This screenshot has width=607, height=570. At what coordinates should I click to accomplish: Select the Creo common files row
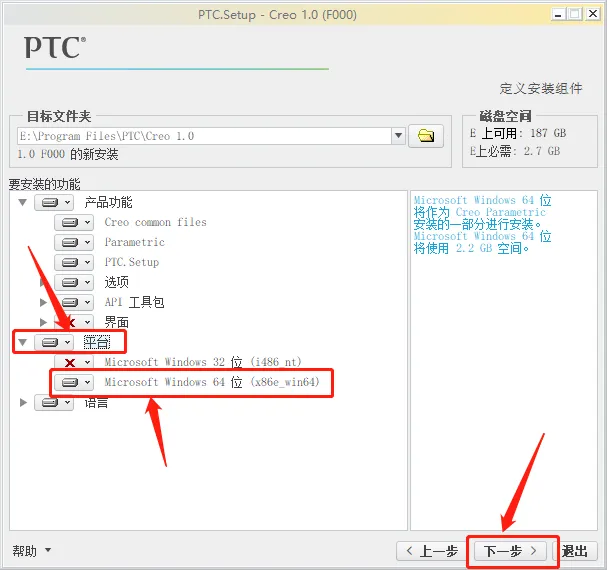pyautogui.click(x=155, y=222)
